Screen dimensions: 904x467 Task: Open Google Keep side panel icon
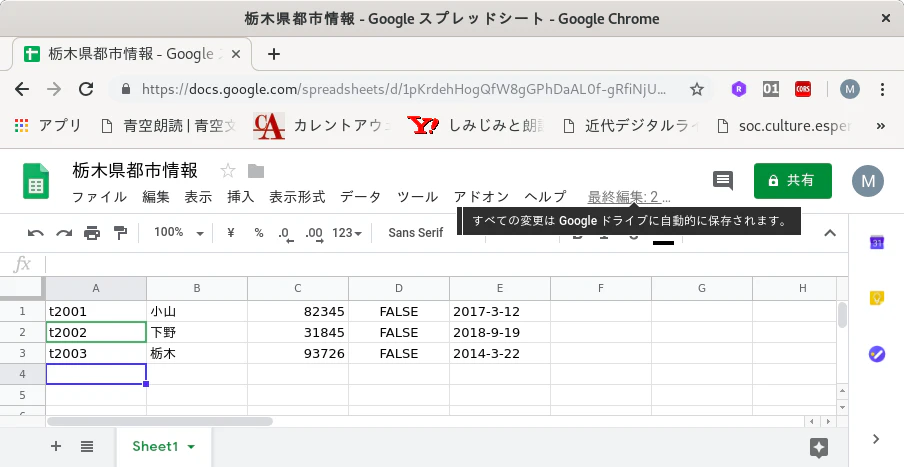(x=876, y=297)
